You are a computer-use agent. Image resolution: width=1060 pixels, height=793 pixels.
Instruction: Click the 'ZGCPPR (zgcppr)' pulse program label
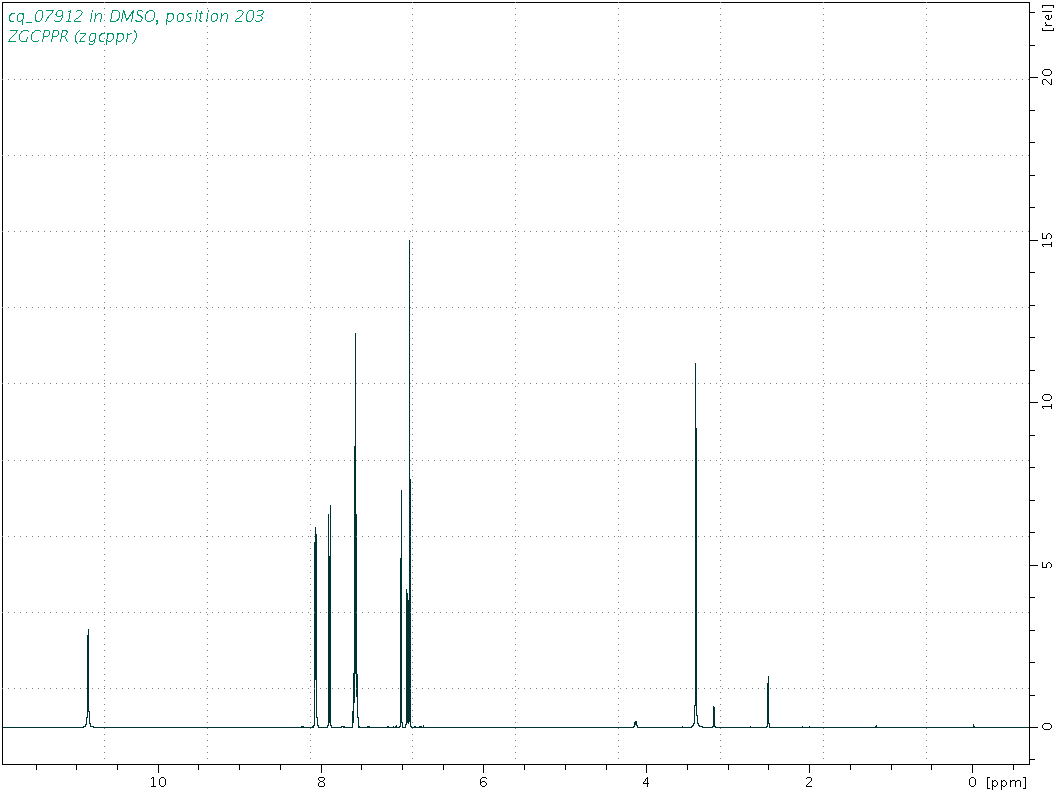tap(72, 36)
